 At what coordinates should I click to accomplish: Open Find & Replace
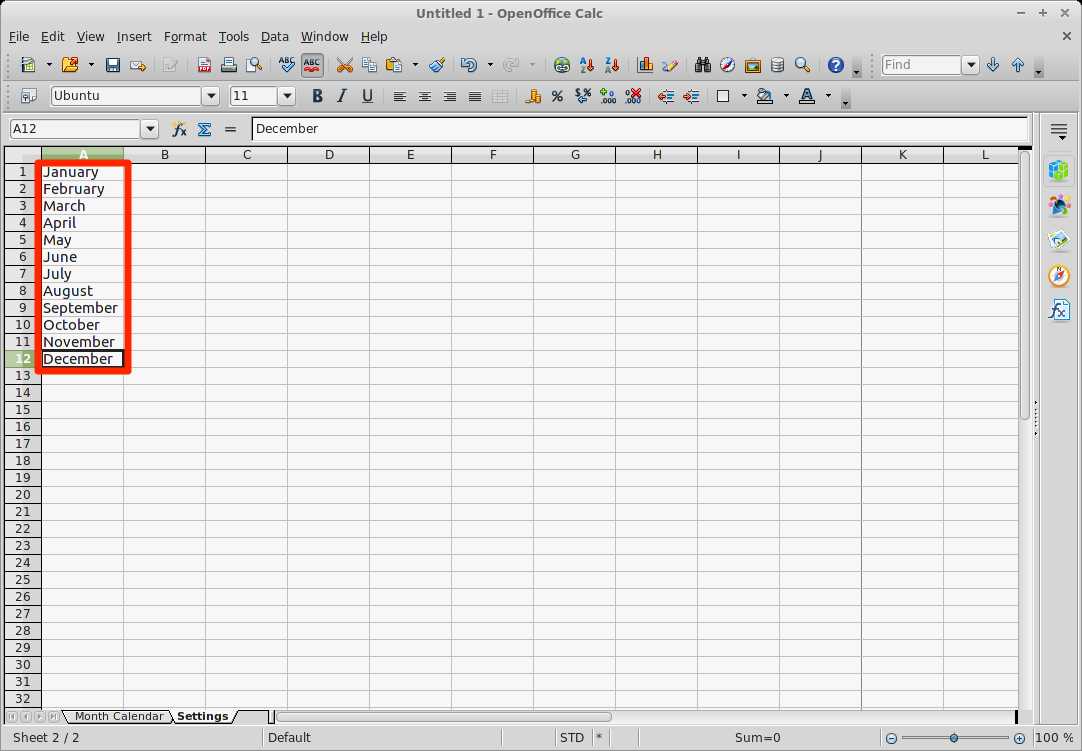(x=703, y=63)
